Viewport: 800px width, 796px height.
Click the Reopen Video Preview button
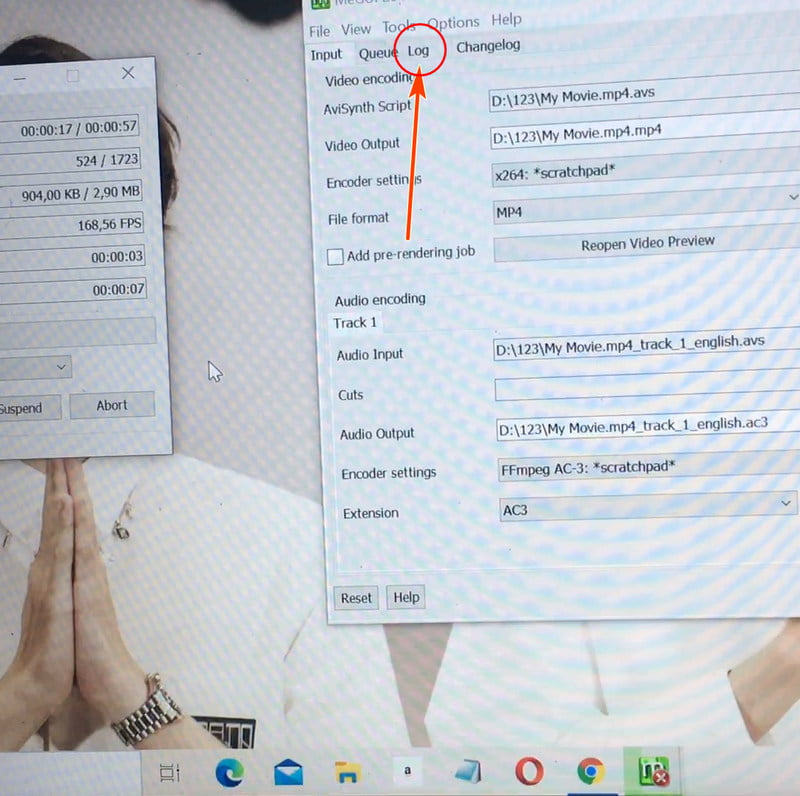pyautogui.click(x=647, y=243)
